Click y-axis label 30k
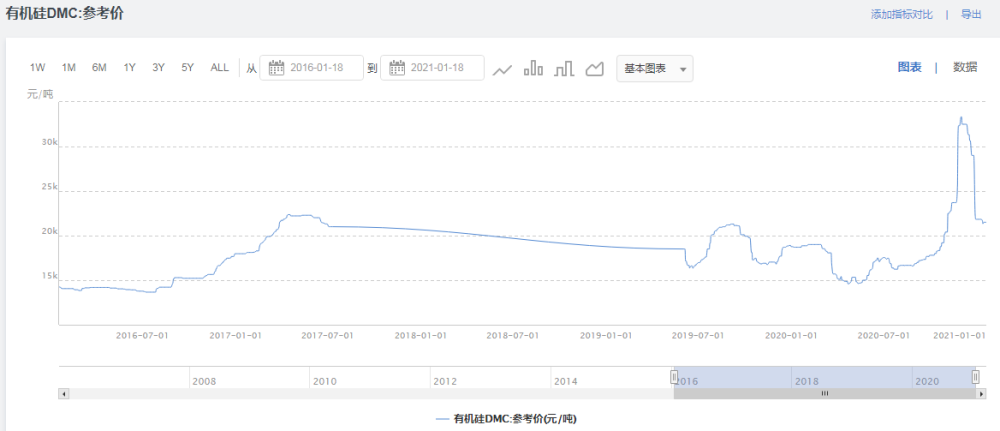This screenshot has width=1000, height=431. (x=50, y=143)
